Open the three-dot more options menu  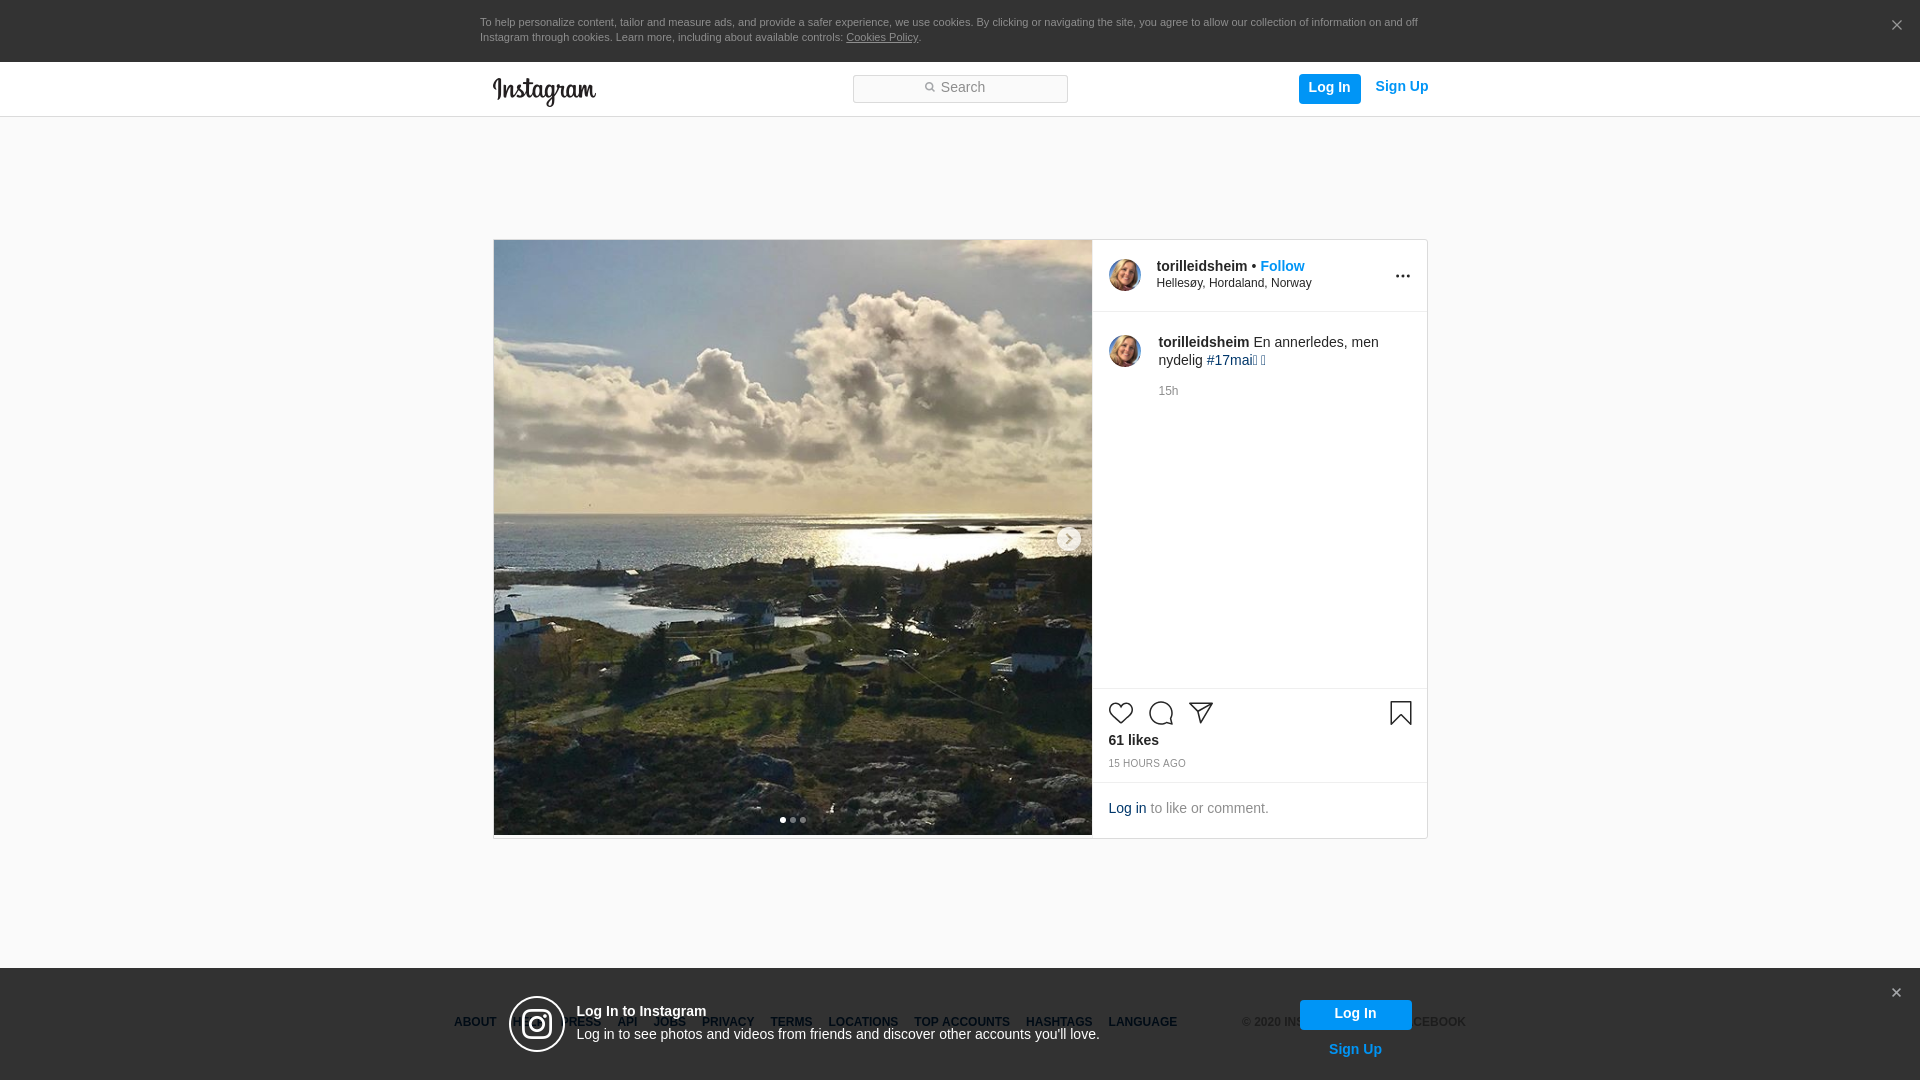click(1402, 276)
